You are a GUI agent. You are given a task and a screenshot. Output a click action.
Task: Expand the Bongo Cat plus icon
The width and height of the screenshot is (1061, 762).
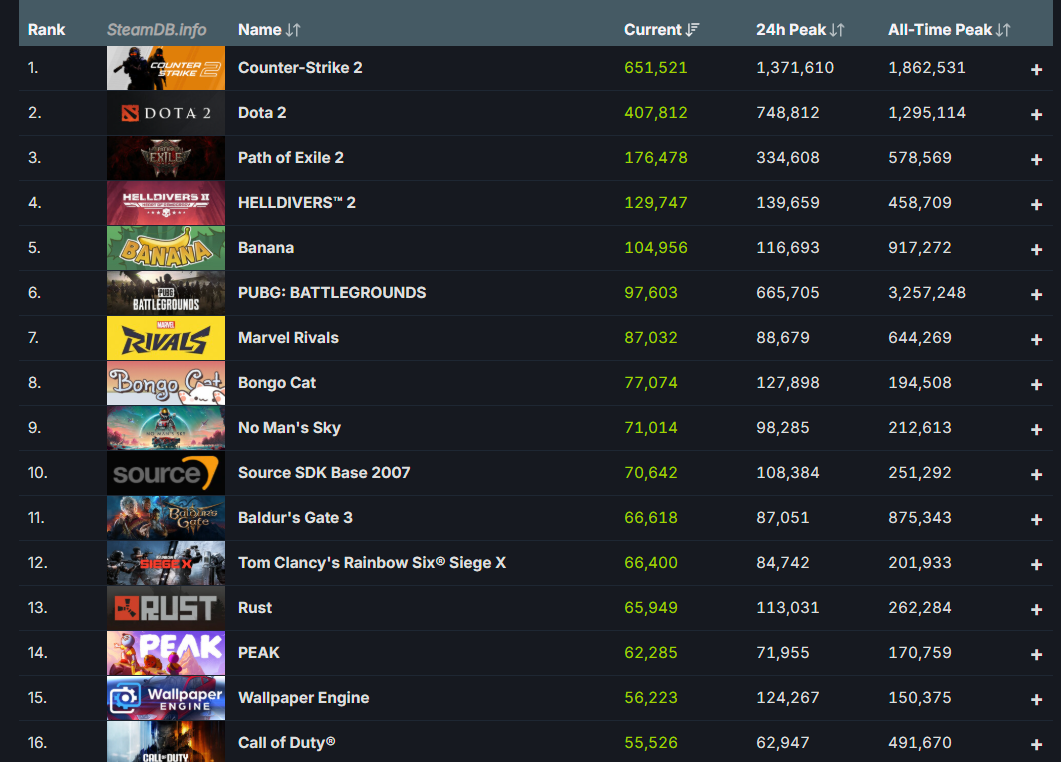click(x=1036, y=384)
